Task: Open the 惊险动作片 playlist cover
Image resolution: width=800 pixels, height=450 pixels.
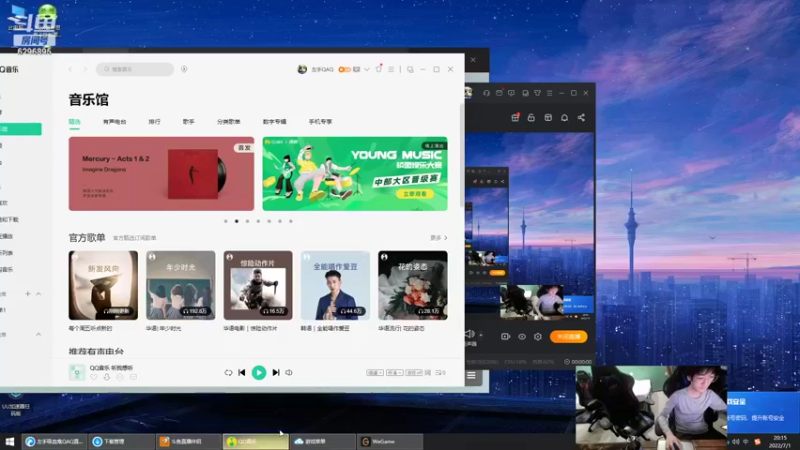Action: 258,285
